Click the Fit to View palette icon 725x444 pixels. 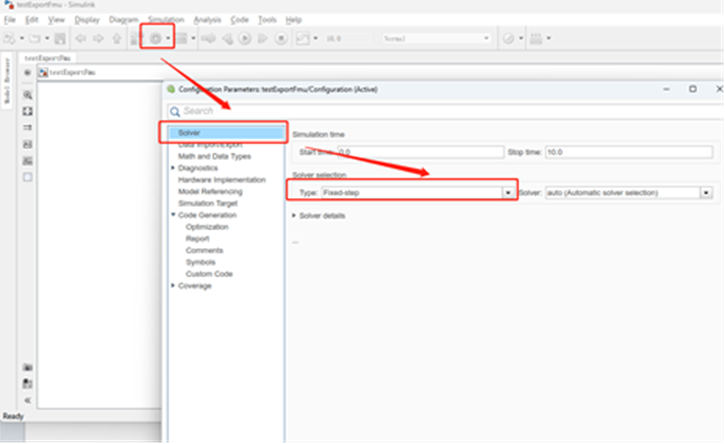coord(28,111)
